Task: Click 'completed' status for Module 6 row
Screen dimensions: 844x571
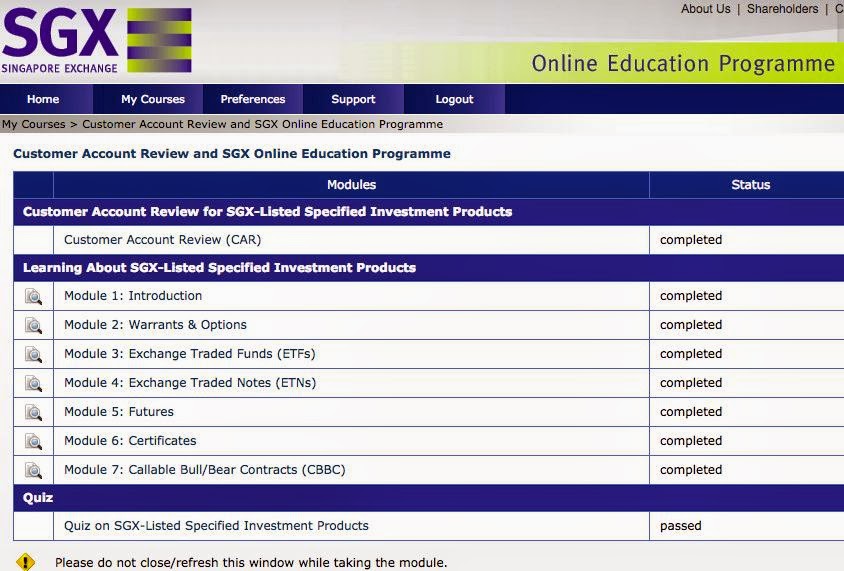Action: pyautogui.click(x=691, y=441)
